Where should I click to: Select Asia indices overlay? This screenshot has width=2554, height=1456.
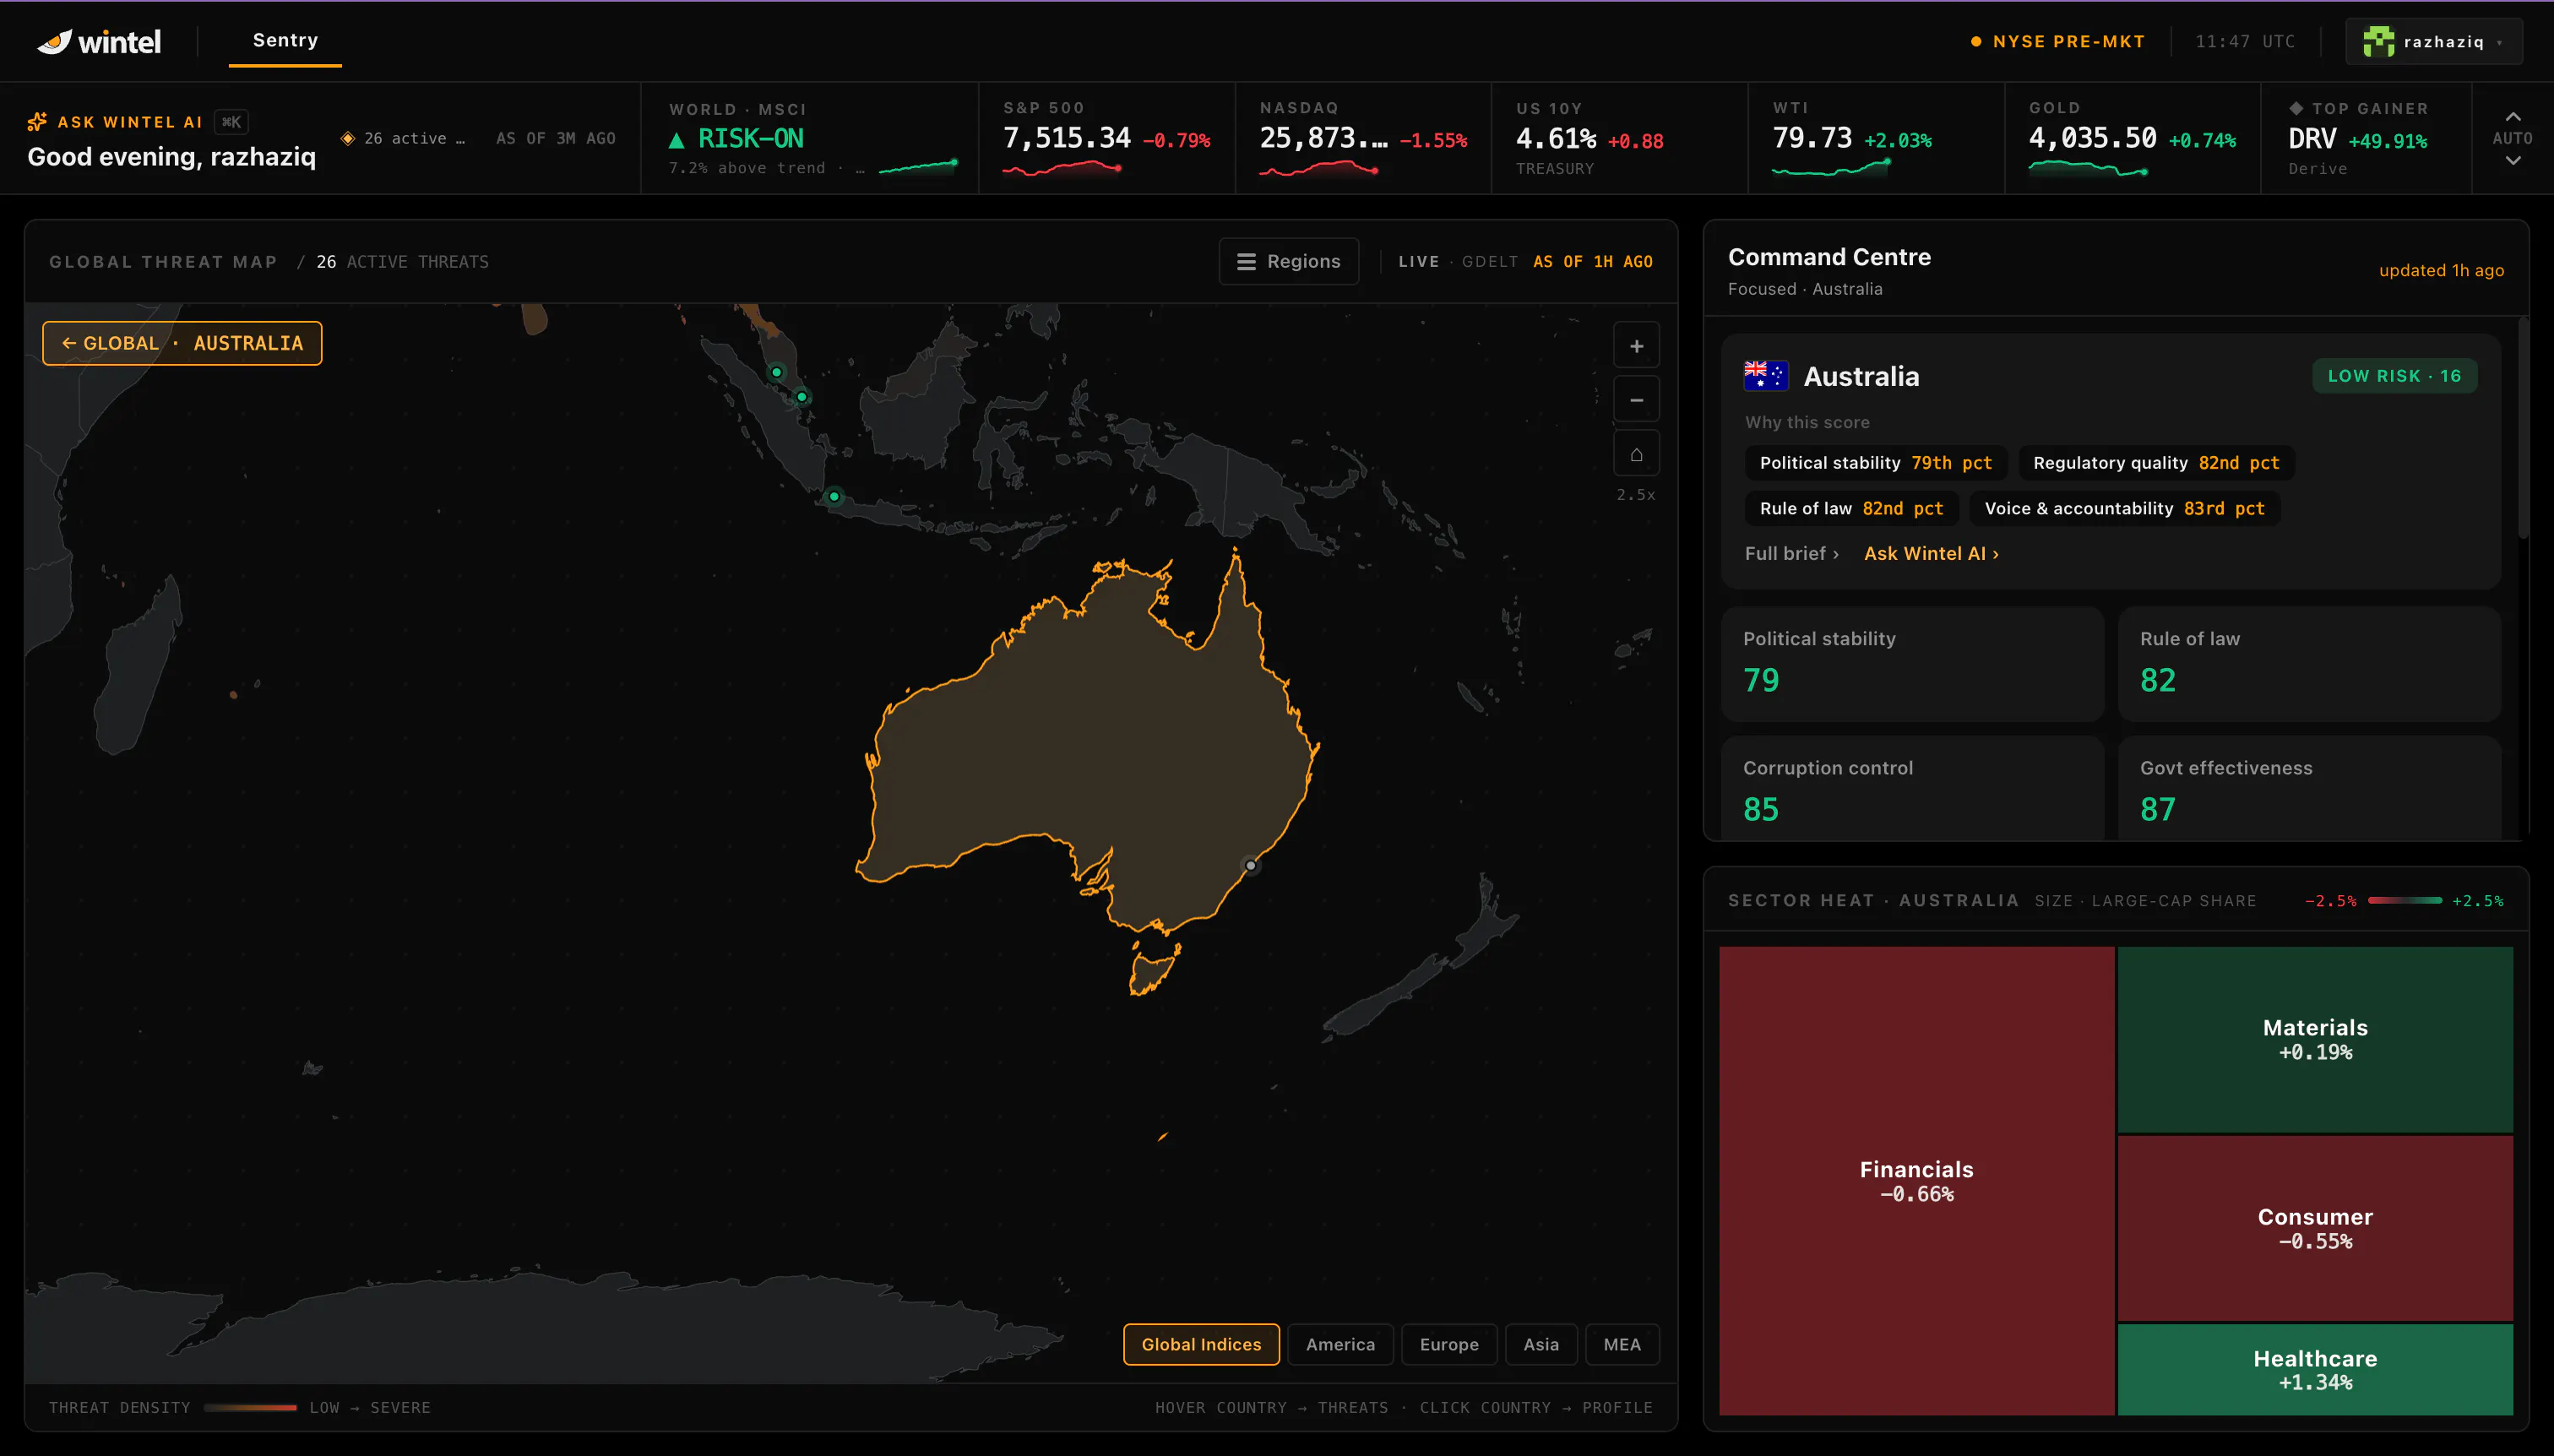[1541, 1344]
